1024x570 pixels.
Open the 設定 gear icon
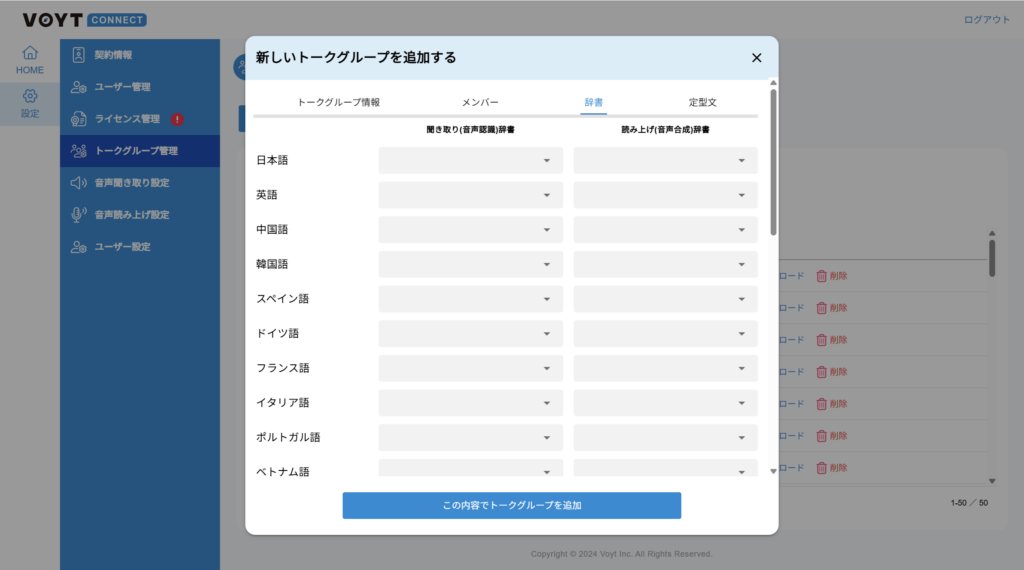[x=30, y=96]
